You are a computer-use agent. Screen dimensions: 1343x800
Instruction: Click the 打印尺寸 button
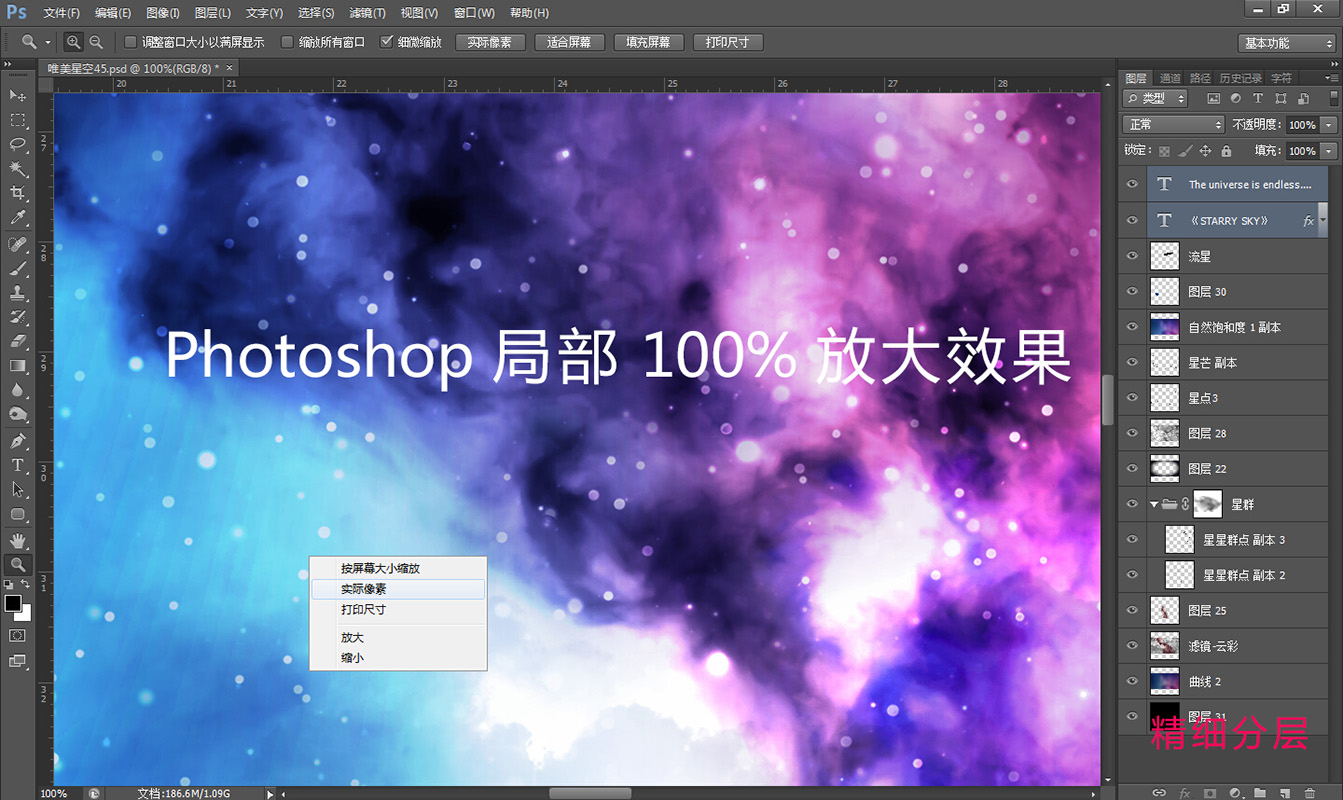pos(728,42)
